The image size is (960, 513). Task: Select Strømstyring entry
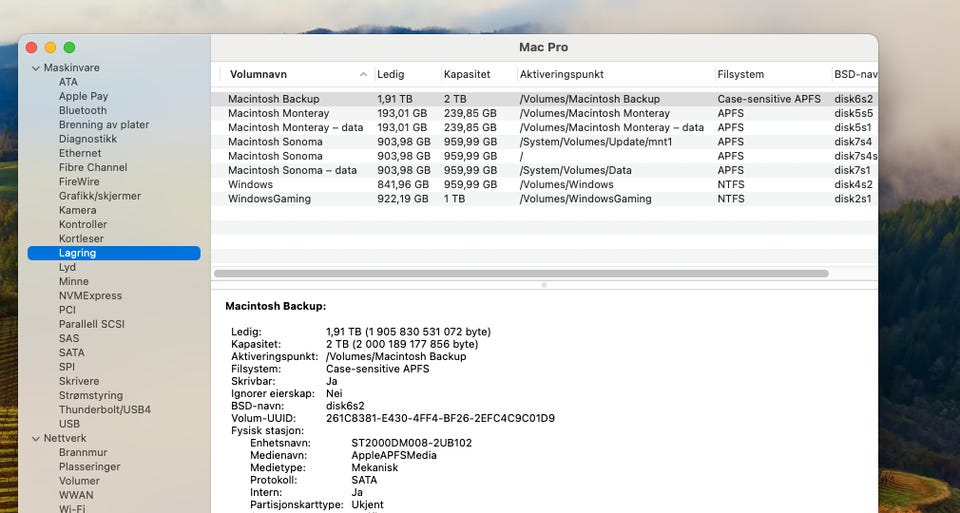tap(91, 395)
